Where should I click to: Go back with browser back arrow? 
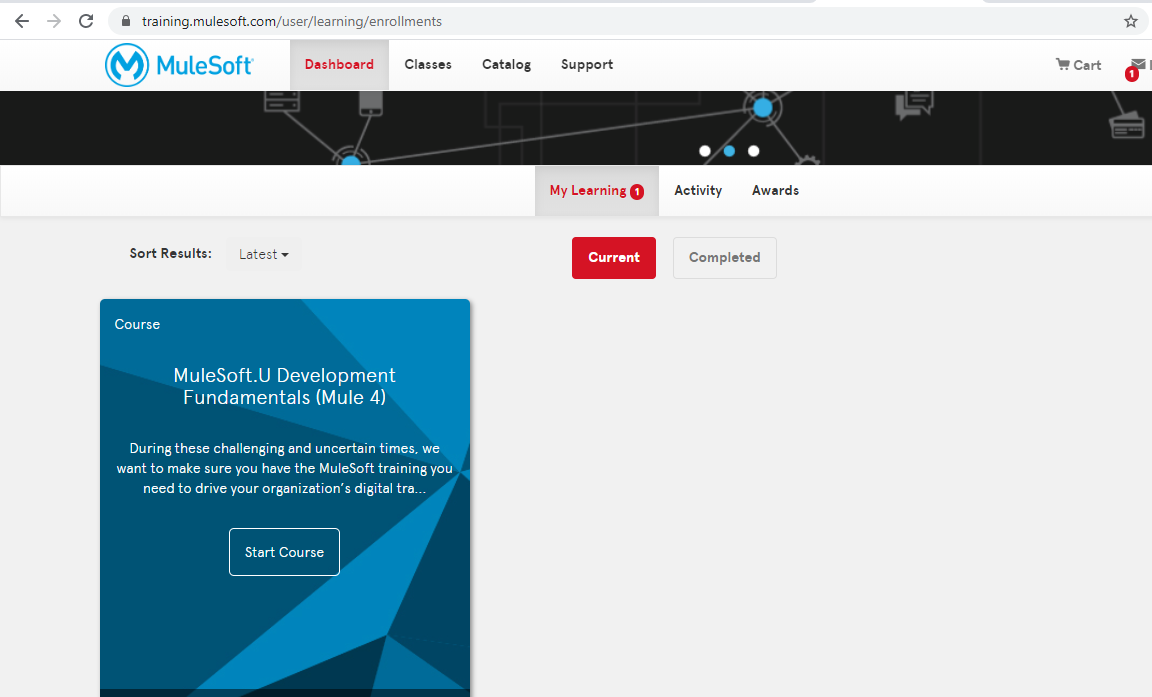click(21, 21)
